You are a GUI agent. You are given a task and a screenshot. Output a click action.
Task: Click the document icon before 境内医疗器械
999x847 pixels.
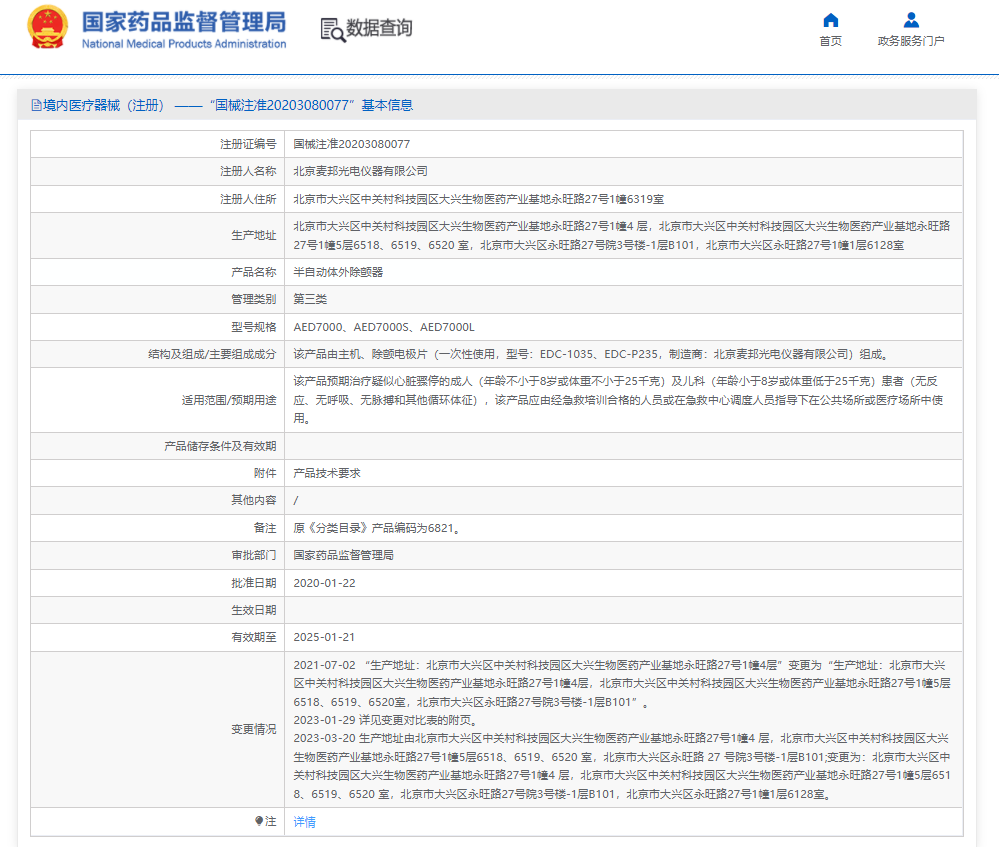tap(36, 105)
